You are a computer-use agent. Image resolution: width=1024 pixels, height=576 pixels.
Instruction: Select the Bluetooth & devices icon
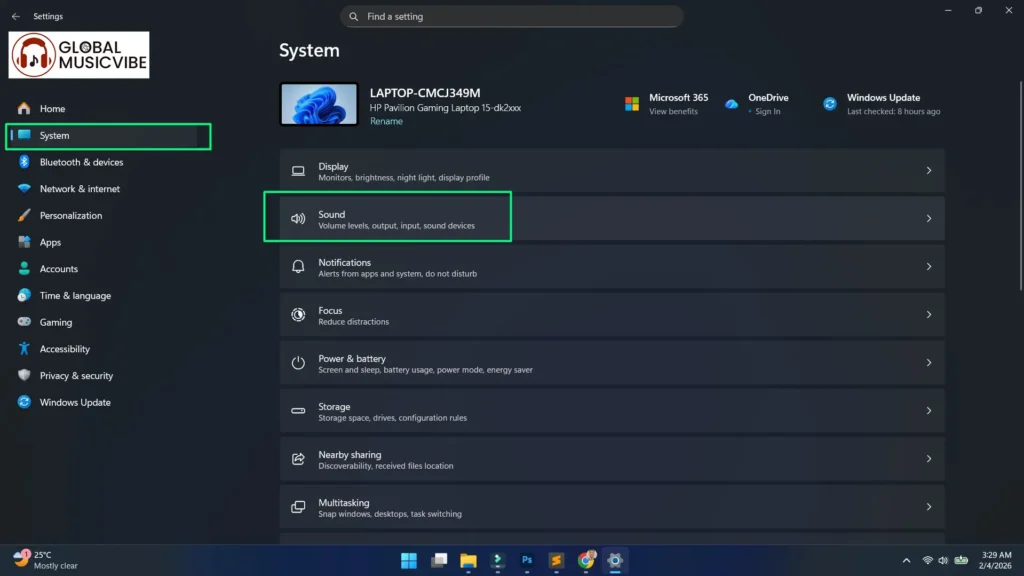click(x=22, y=162)
